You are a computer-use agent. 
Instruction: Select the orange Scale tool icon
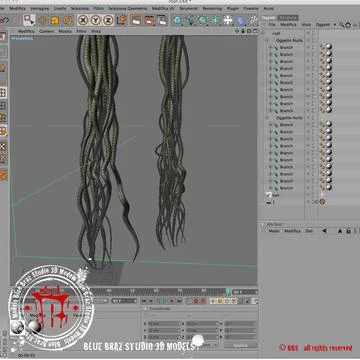[55, 21]
